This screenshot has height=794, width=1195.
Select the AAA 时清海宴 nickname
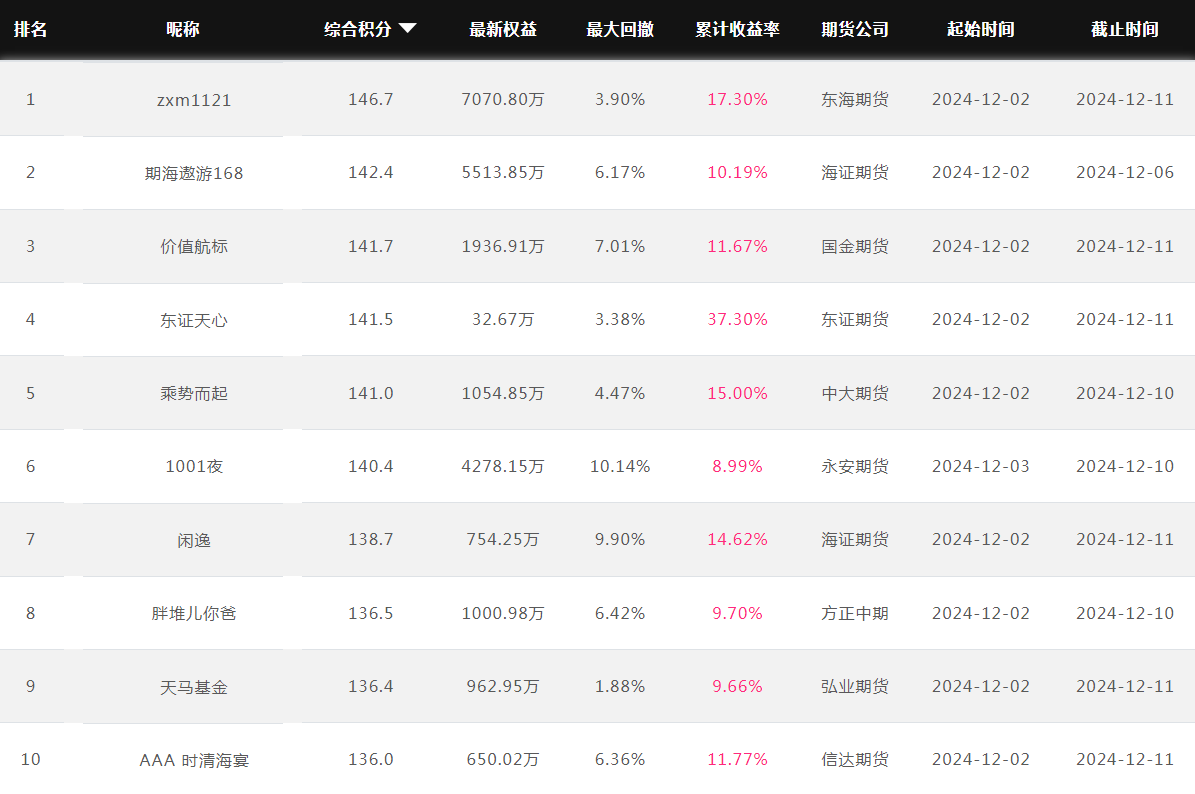(194, 760)
